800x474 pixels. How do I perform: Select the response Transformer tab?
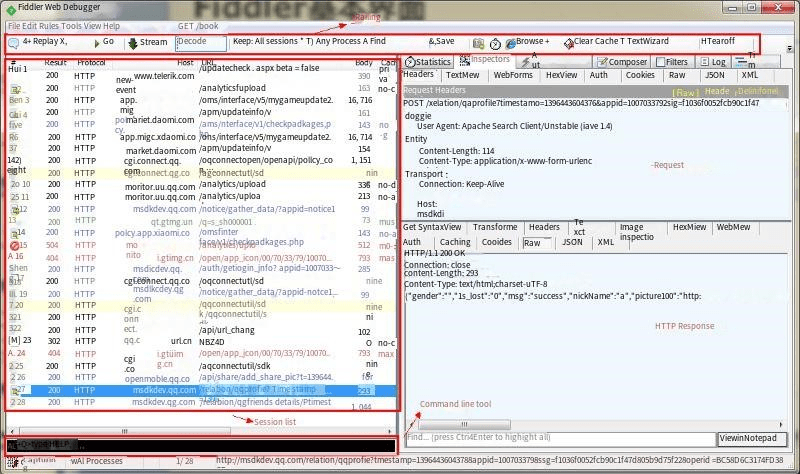[495, 228]
